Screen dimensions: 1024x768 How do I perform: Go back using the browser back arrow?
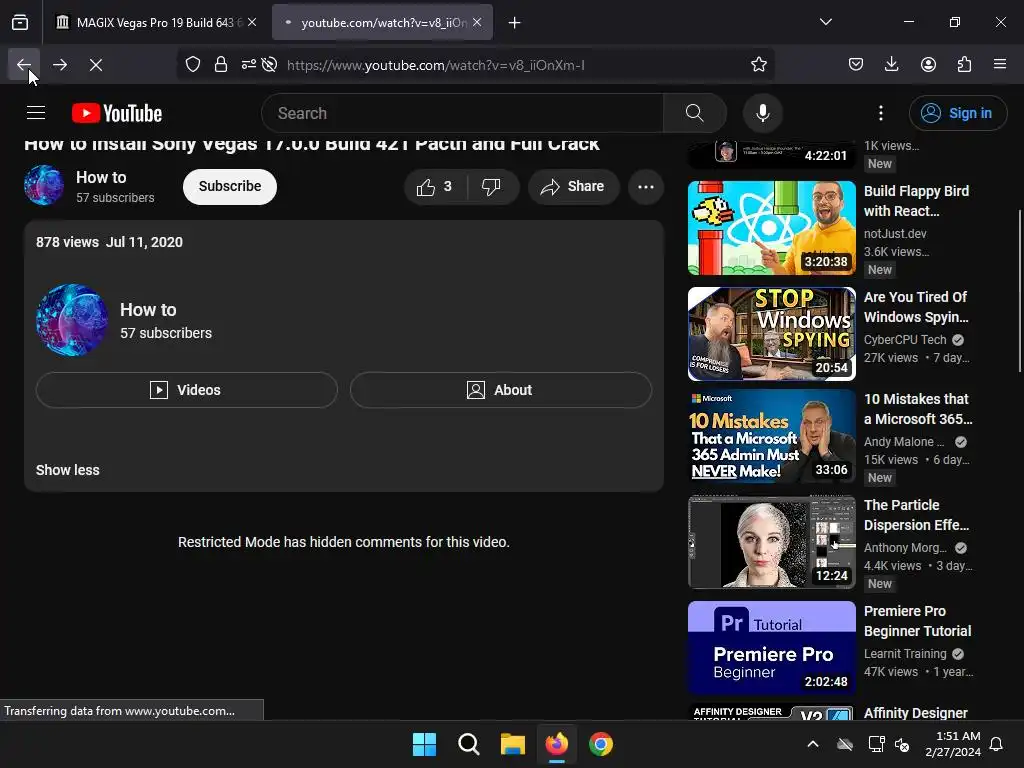point(24,65)
